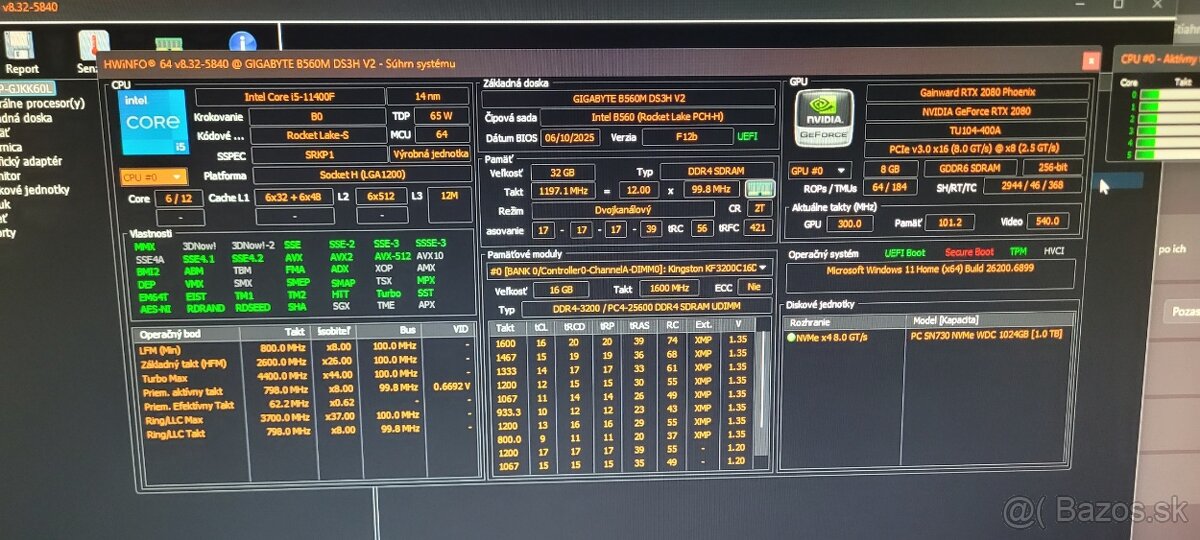The height and width of the screenshot is (540, 1200).
Task: Click the TPM indicator
Action: coord(1018,252)
